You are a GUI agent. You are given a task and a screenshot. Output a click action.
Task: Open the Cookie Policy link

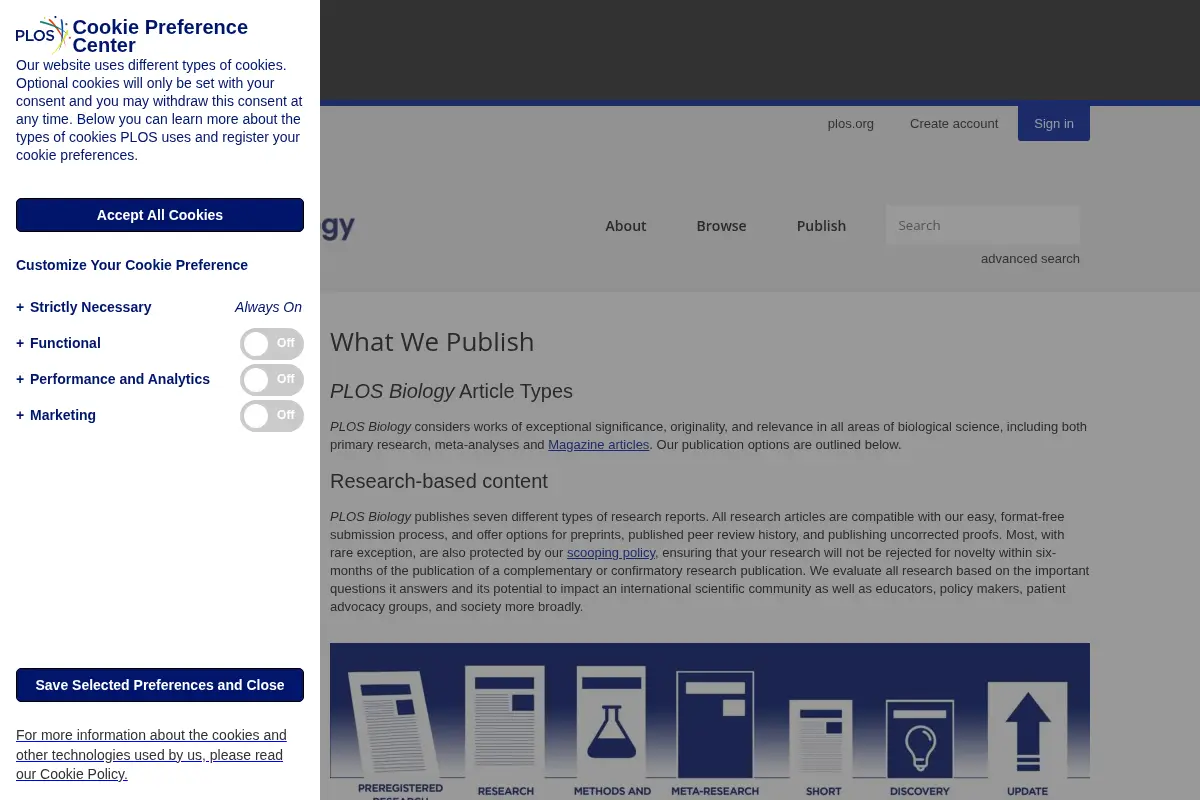[x=151, y=755]
